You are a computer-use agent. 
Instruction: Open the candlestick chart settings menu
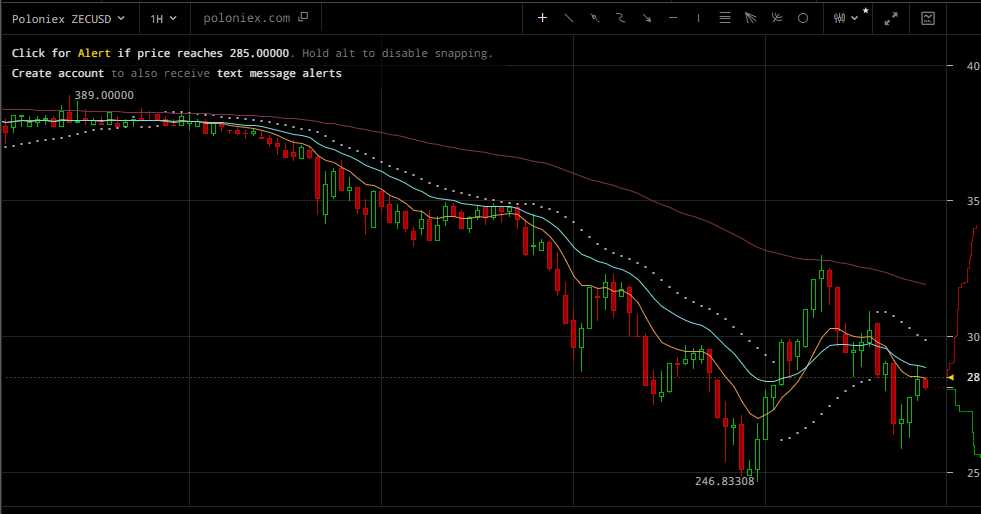click(845, 19)
